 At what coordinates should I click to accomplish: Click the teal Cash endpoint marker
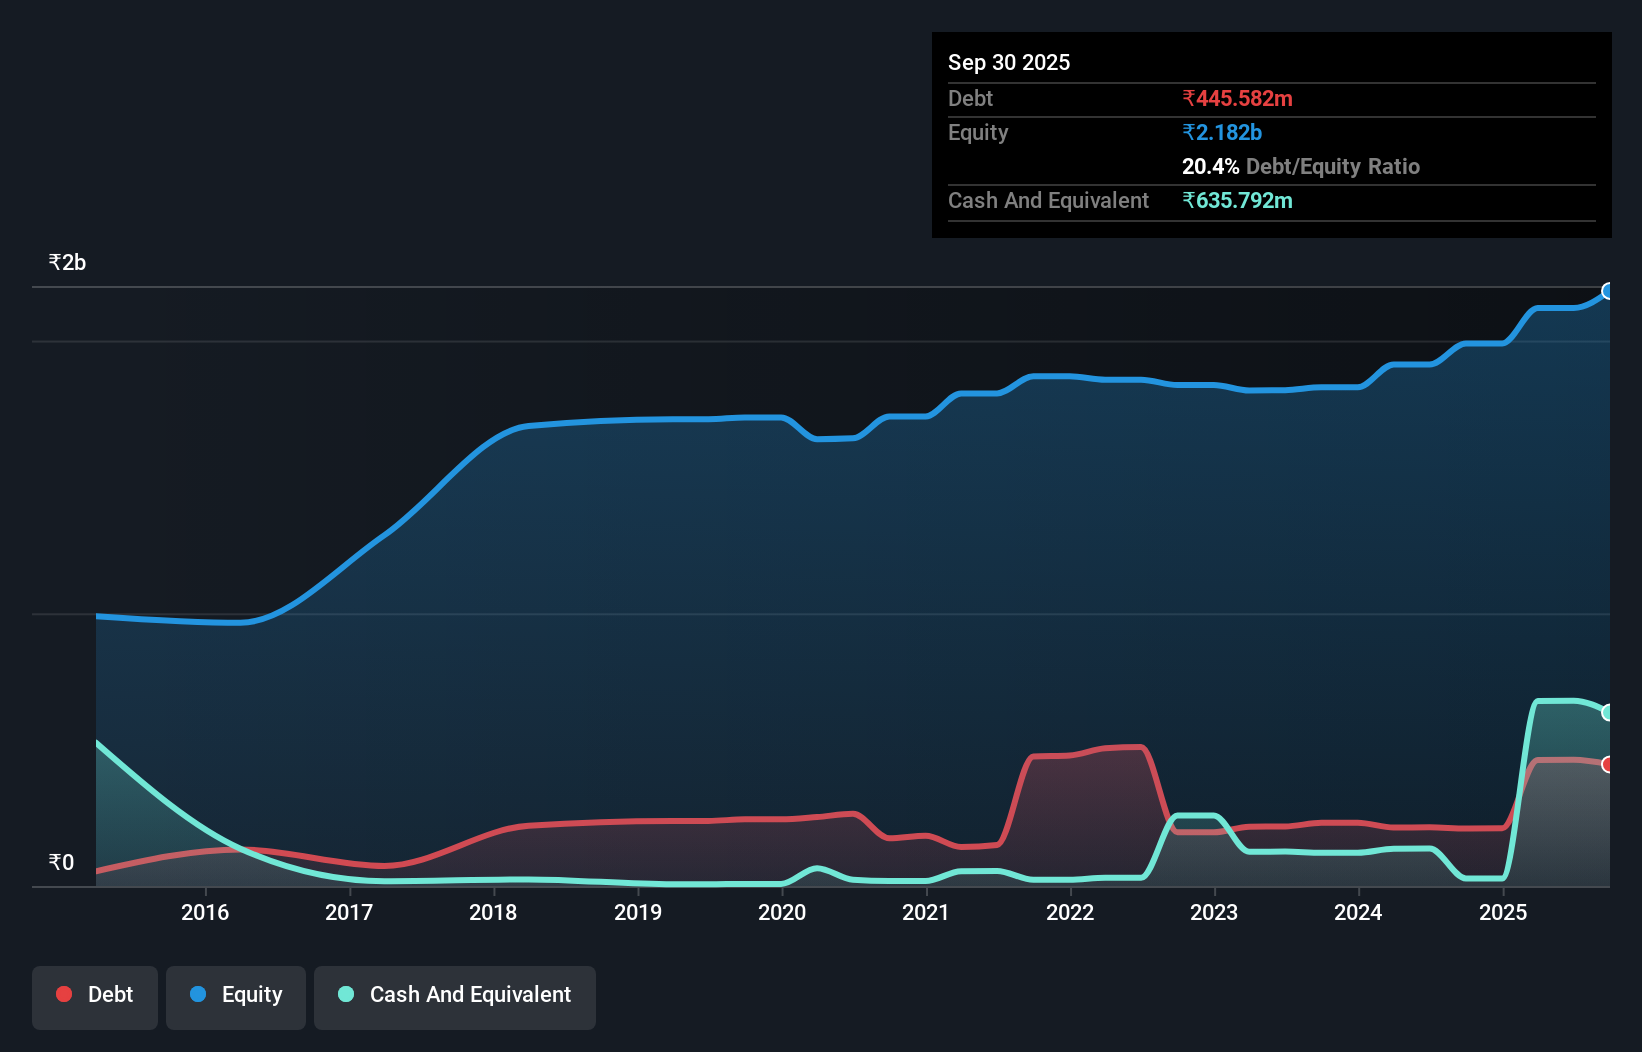pos(1608,713)
